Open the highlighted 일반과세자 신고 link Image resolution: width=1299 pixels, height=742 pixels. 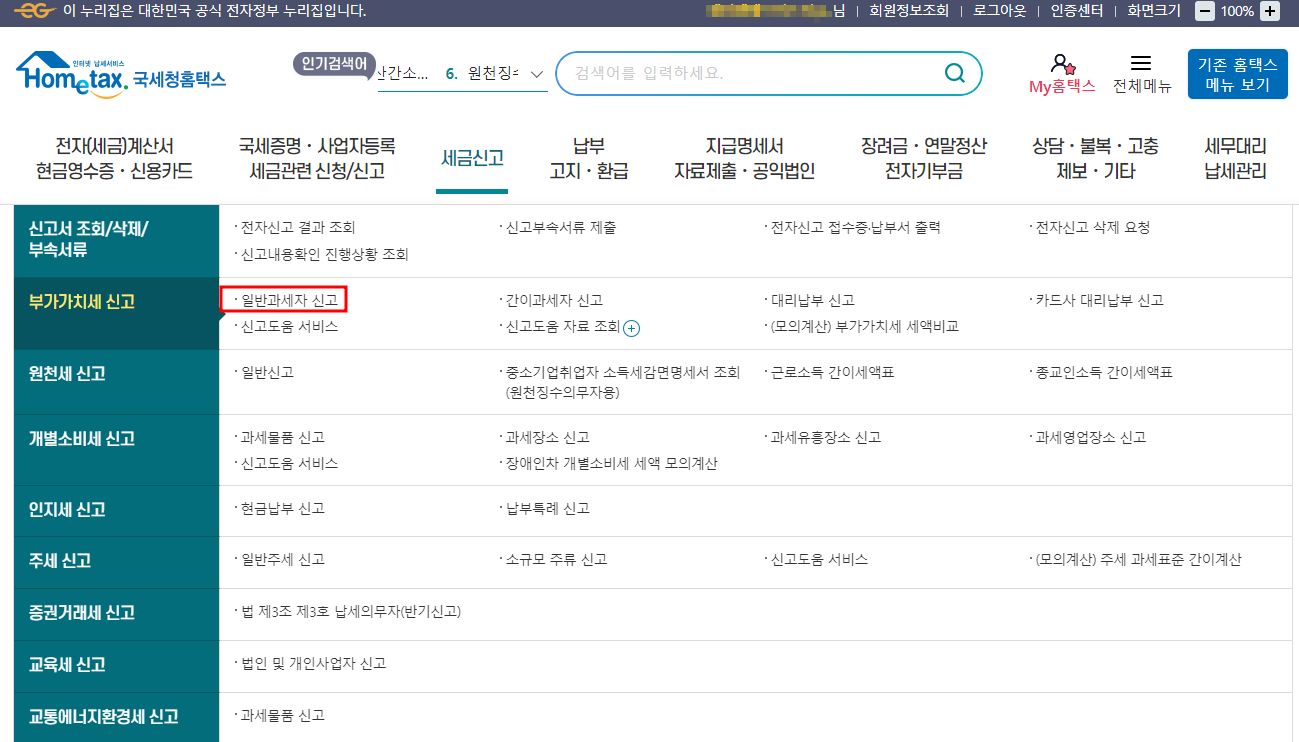pyautogui.click(x=289, y=299)
